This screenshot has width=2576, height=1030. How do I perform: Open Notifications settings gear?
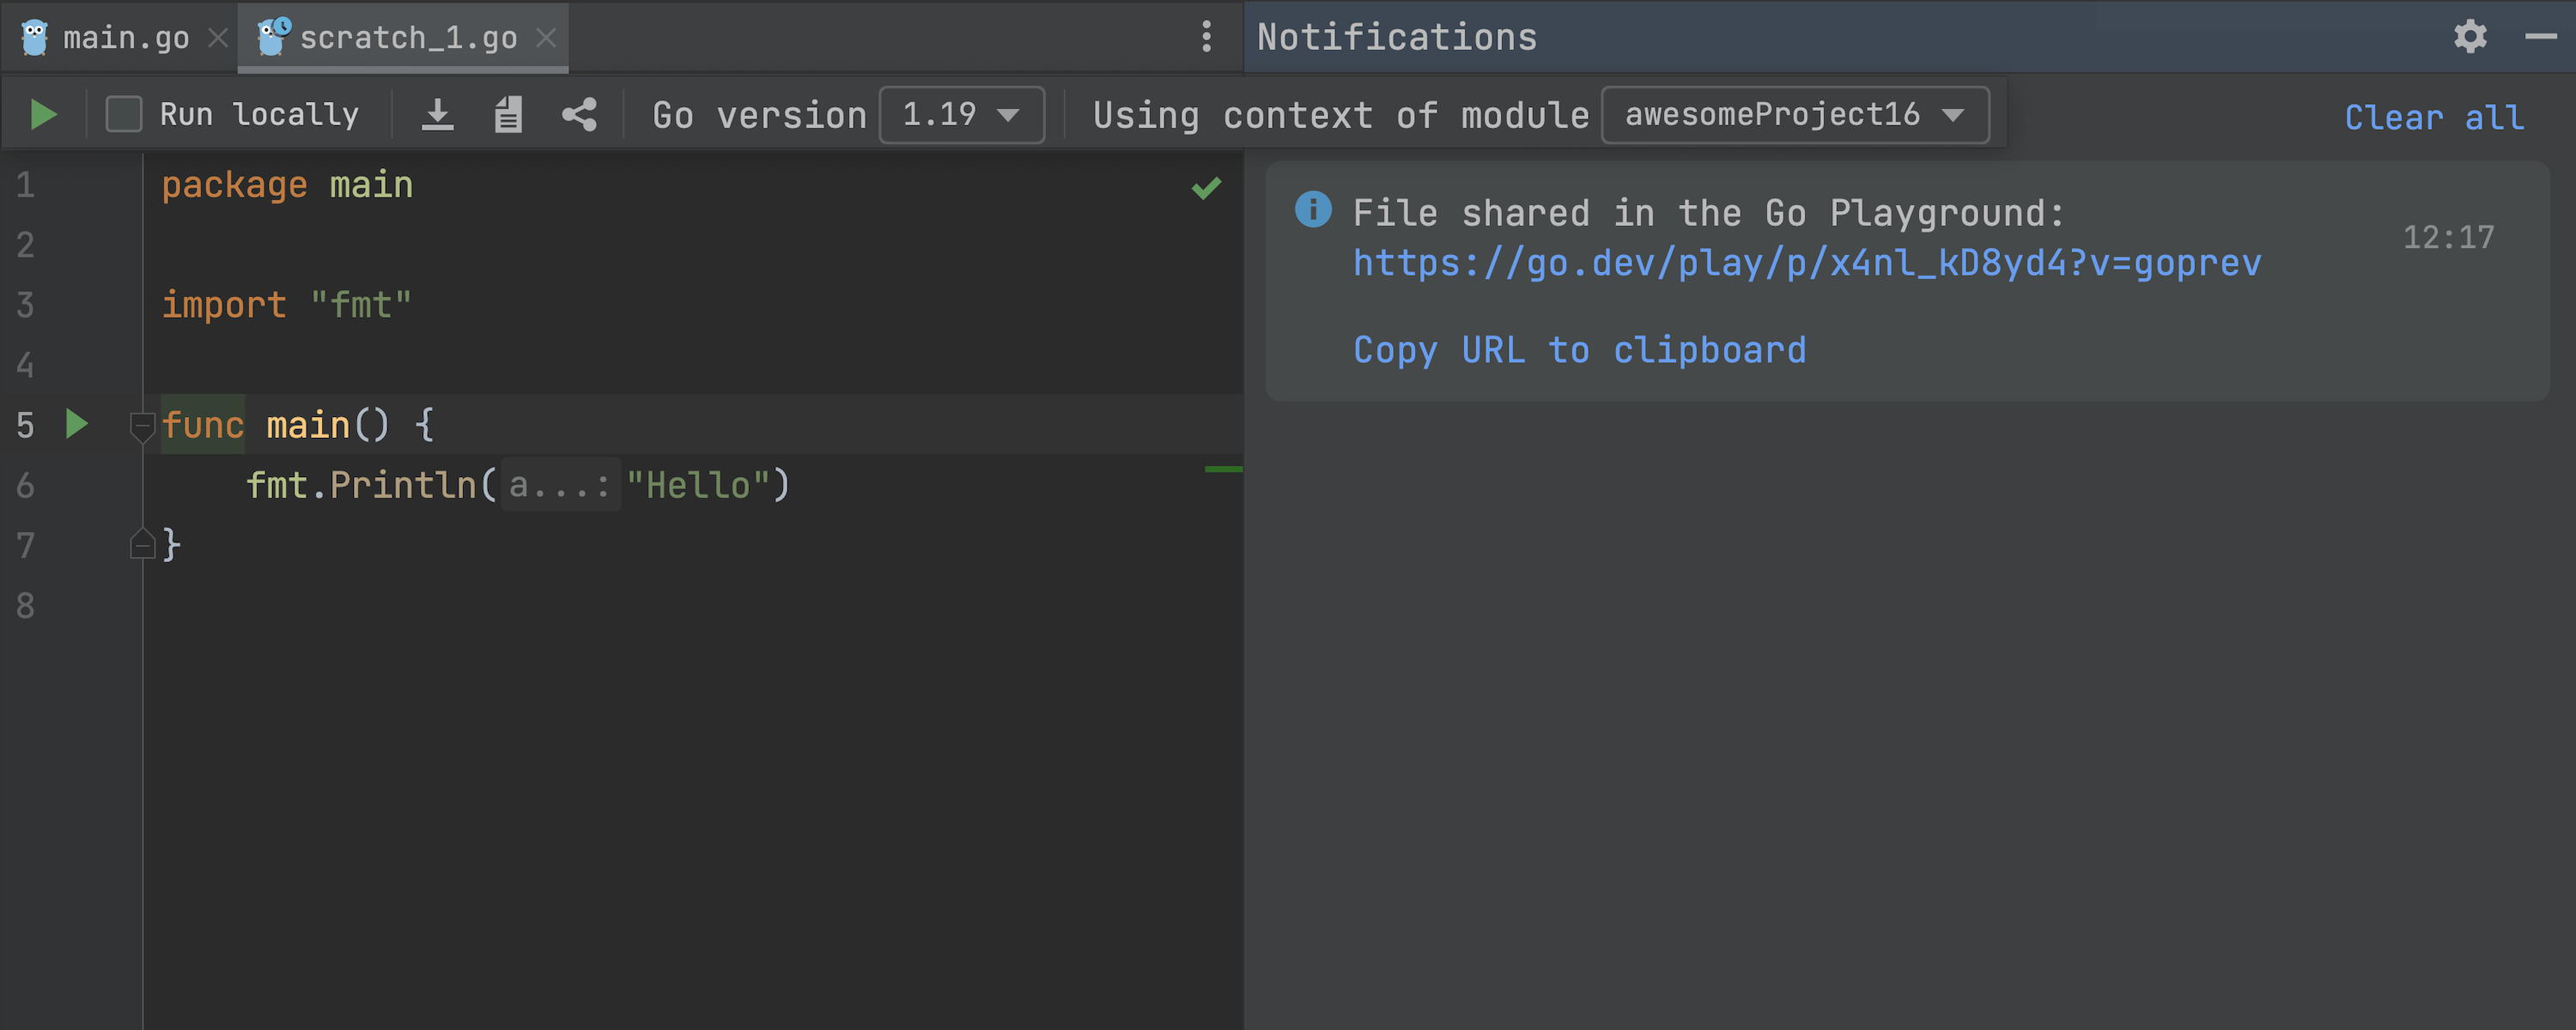coord(2470,37)
